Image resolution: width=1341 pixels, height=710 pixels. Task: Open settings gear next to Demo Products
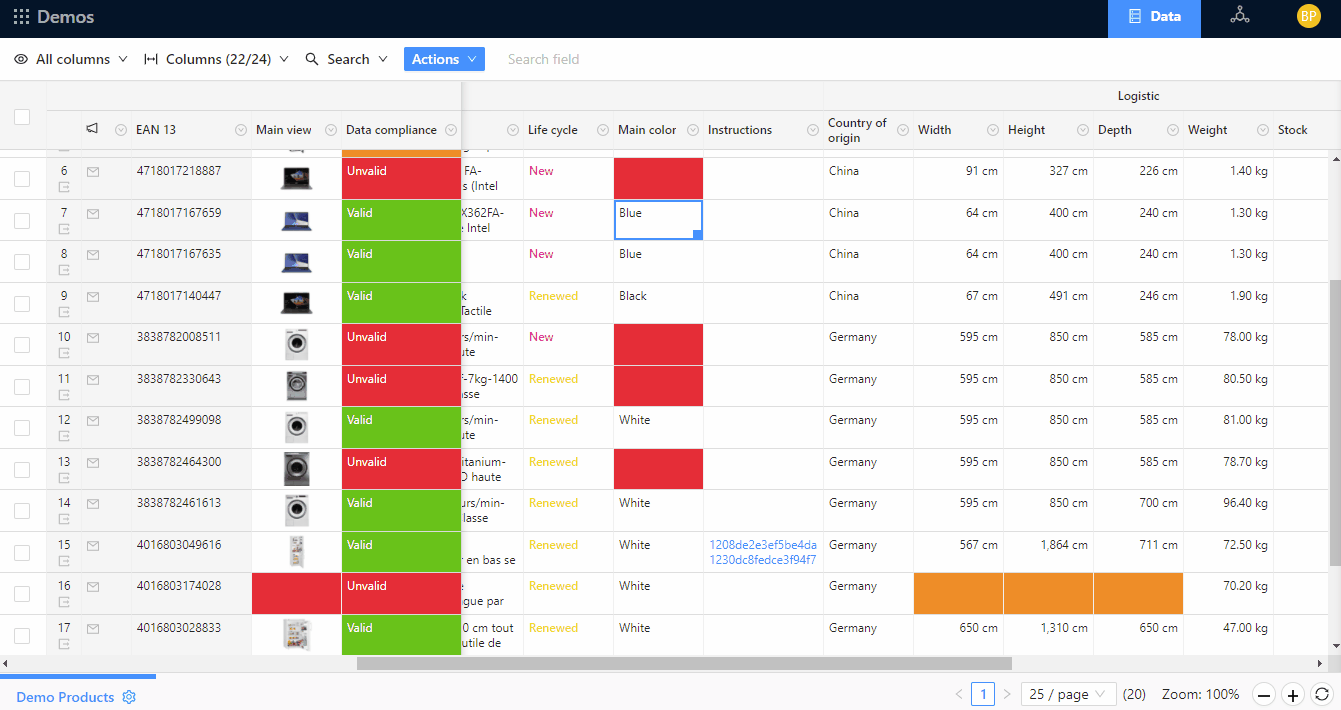coord(129,697)
